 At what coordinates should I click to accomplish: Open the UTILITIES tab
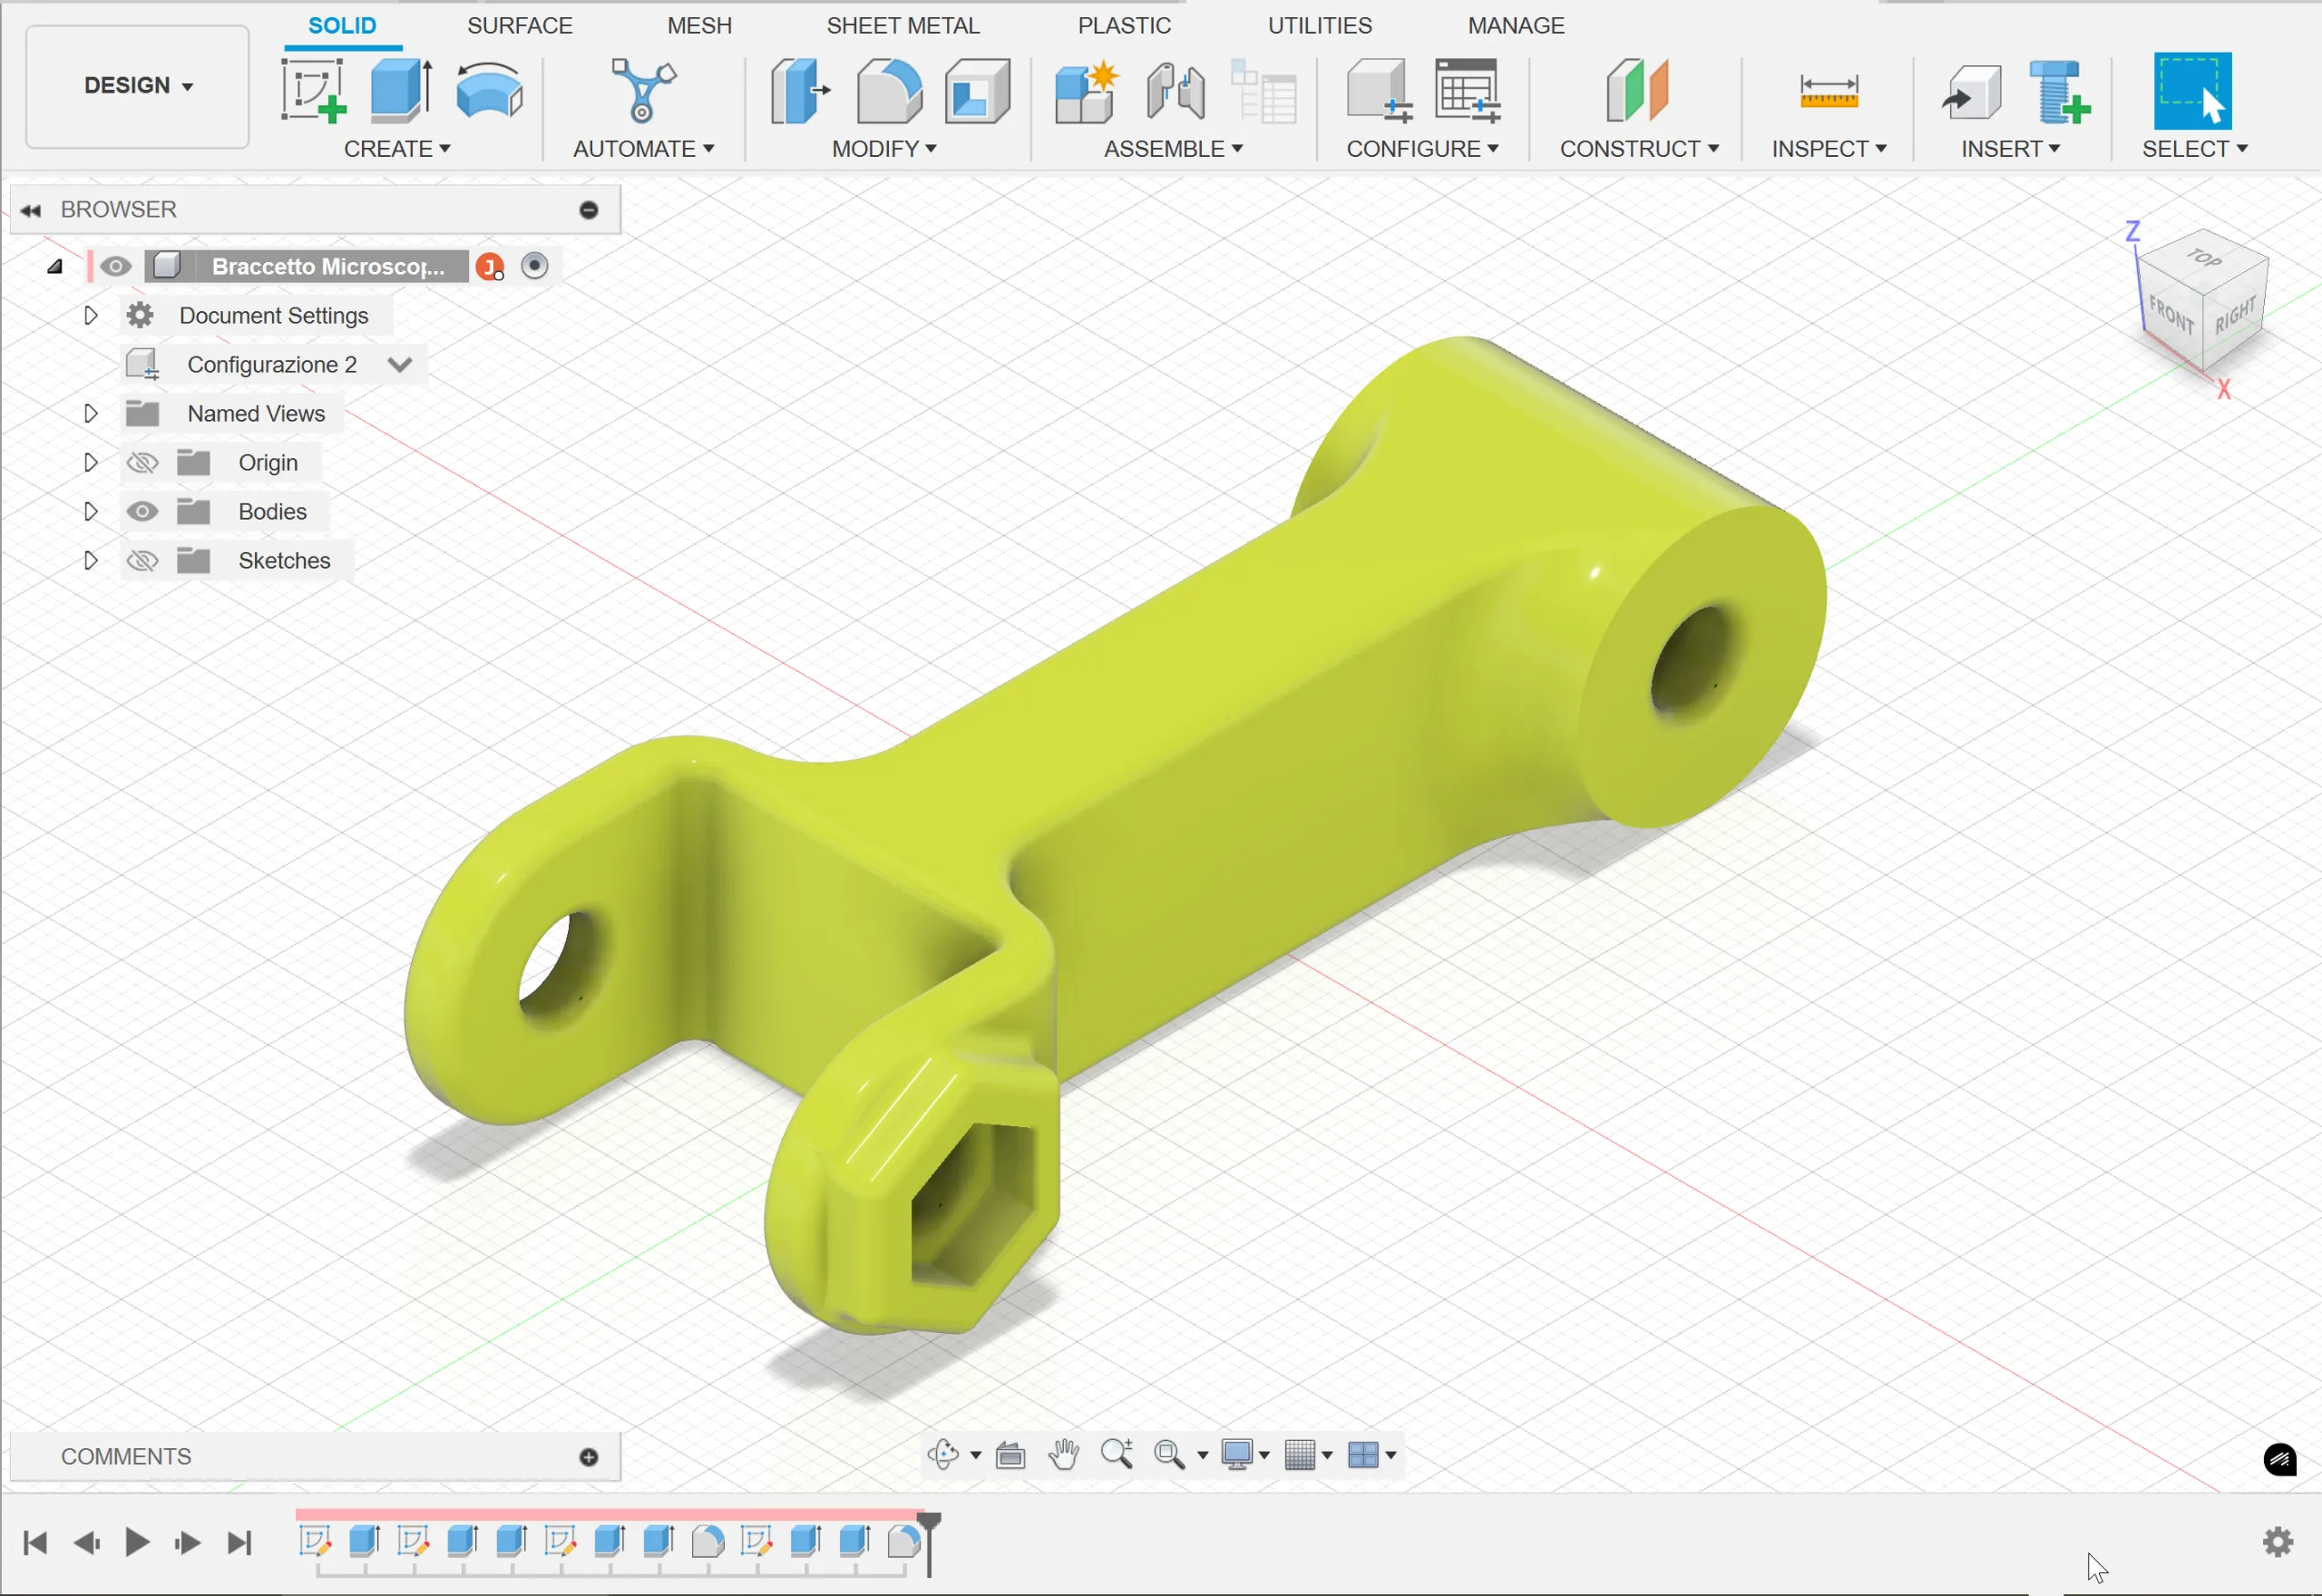pyautogui.click(x=1319, y=25)
